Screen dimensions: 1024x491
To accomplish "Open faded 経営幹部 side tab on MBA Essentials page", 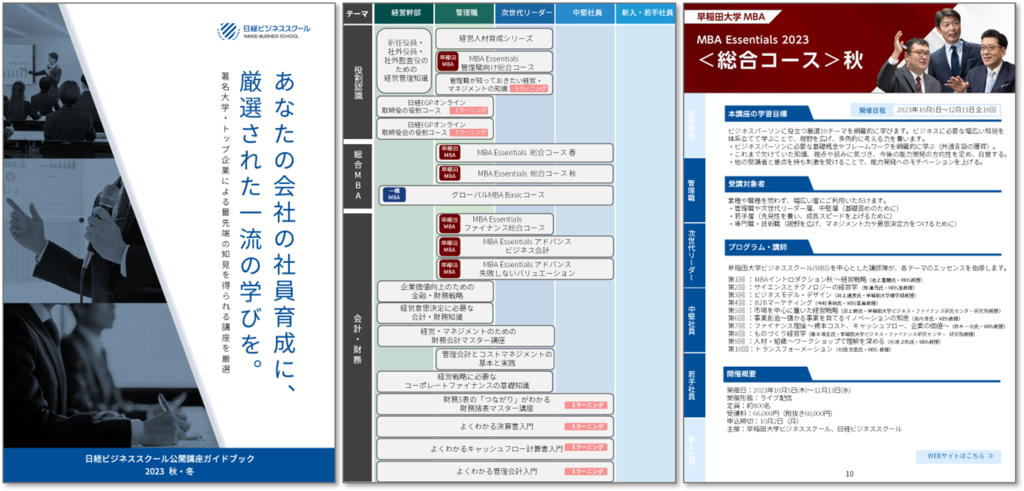I will [694, 124].
